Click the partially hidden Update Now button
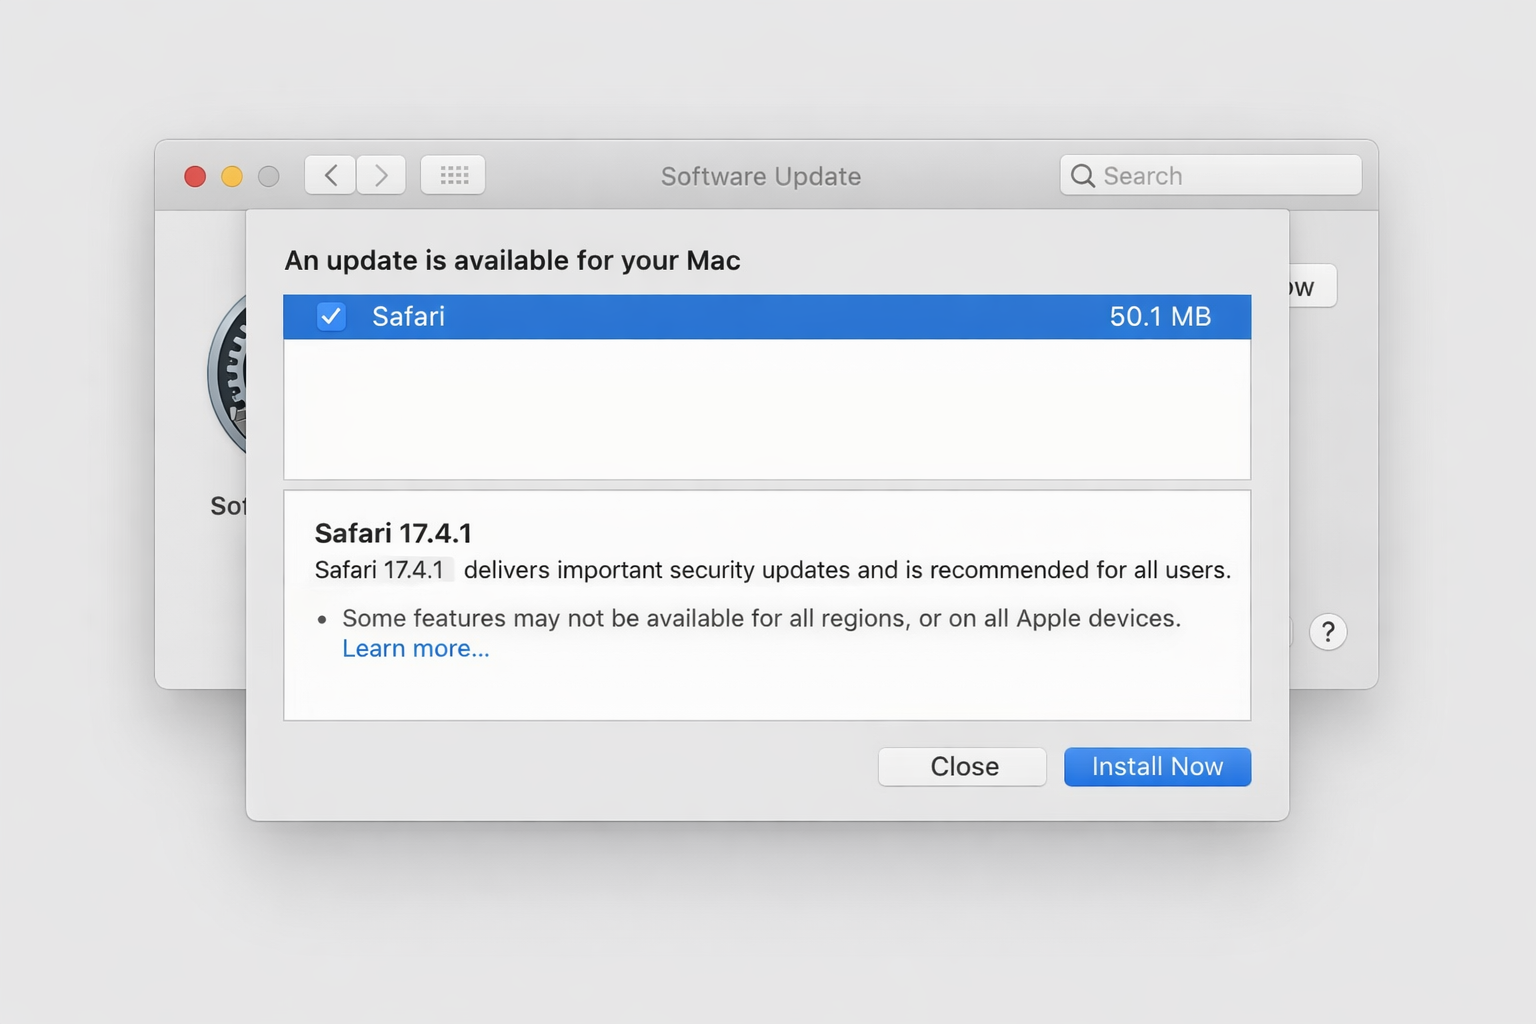The image size is (1536, 1024). coord(1312,287)
